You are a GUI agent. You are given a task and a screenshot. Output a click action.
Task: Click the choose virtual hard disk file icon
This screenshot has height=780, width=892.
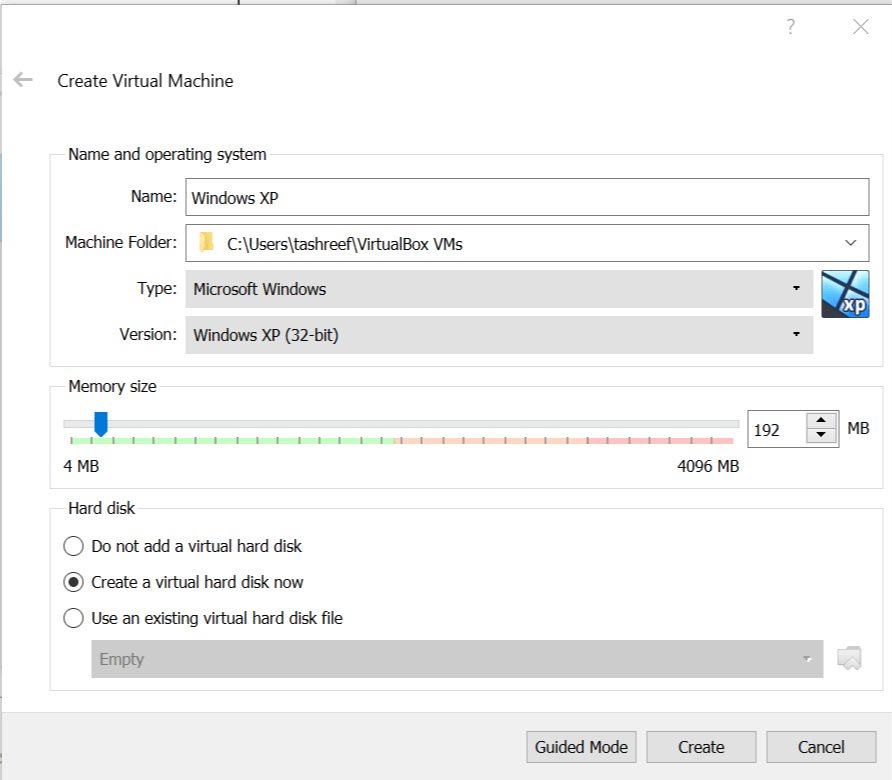pyautogui.click(x=848, y=658)
